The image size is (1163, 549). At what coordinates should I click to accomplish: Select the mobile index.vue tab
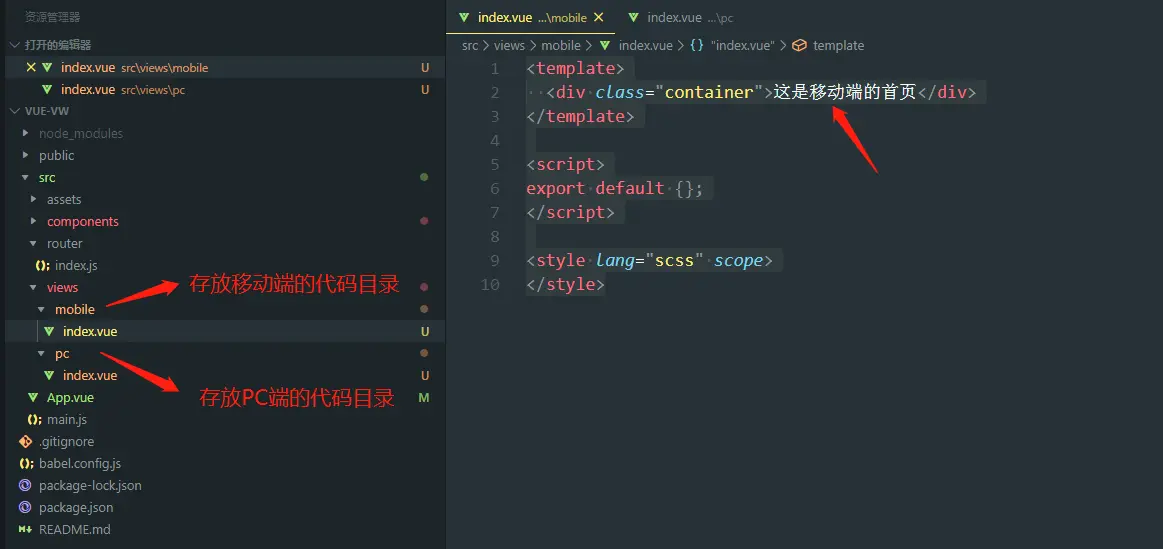pos(530,17)
